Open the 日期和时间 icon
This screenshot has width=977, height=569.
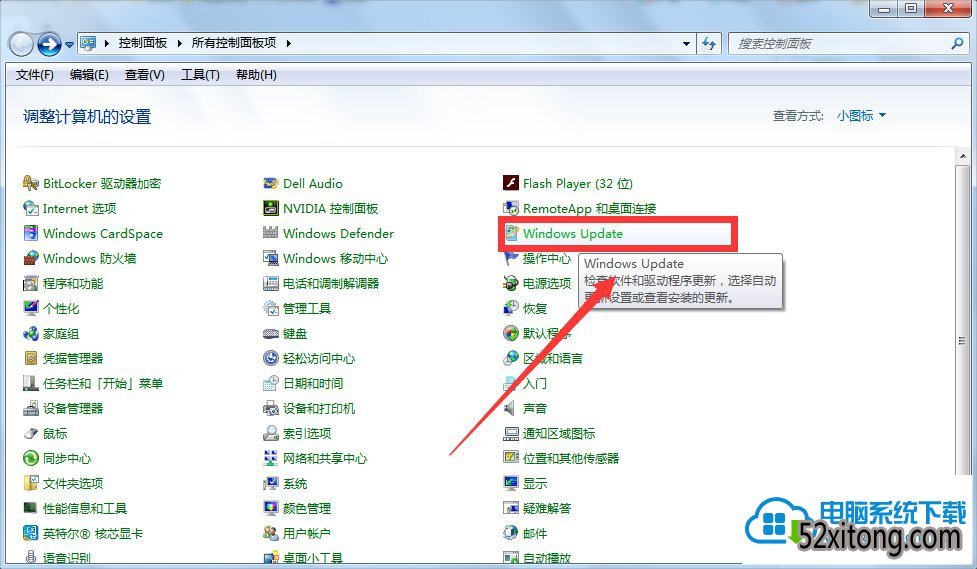tap(270, 383)
